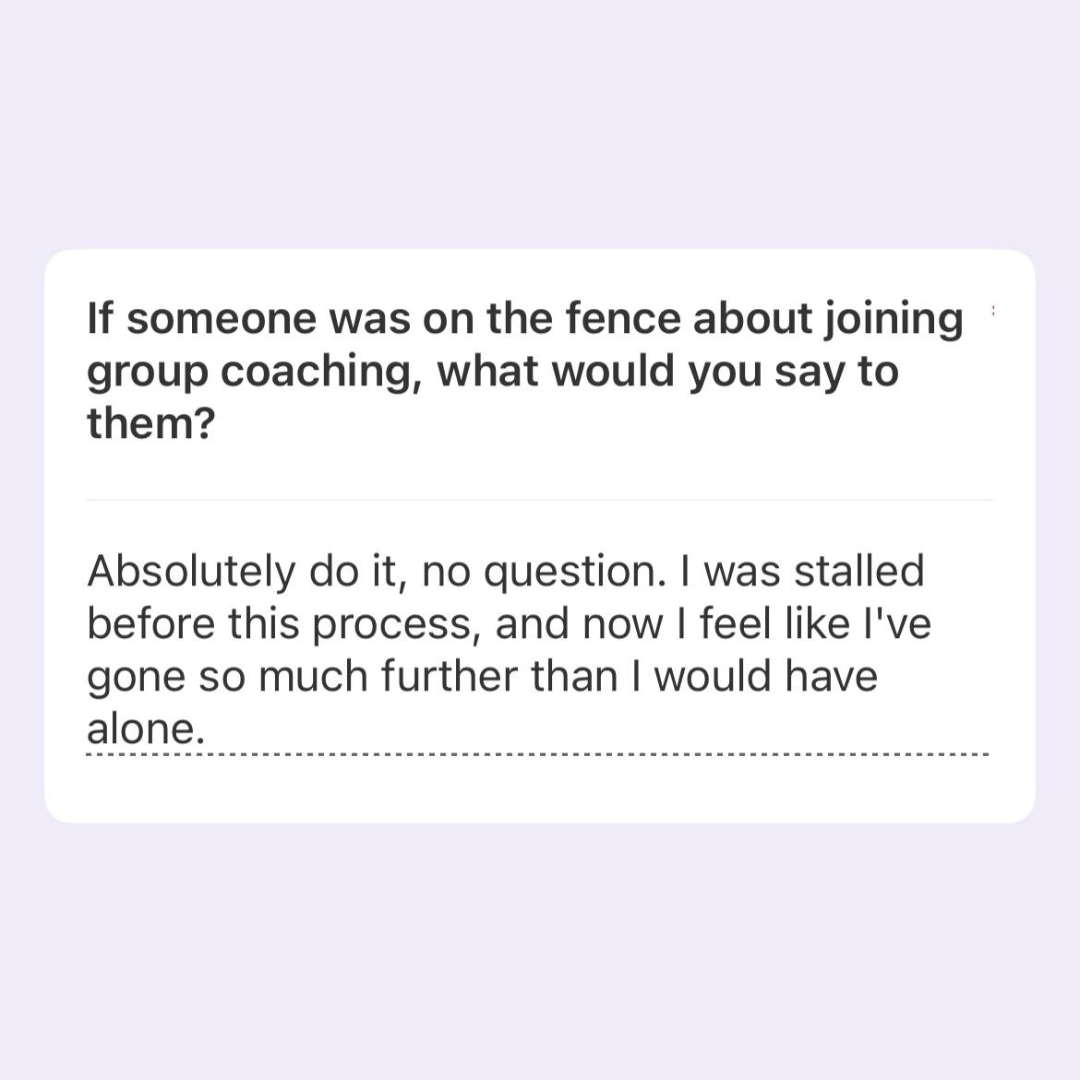Select the answer text field starting "Absolutely do it"
The width and height of the screenshot is (1080, 1080).
point(539,650)
